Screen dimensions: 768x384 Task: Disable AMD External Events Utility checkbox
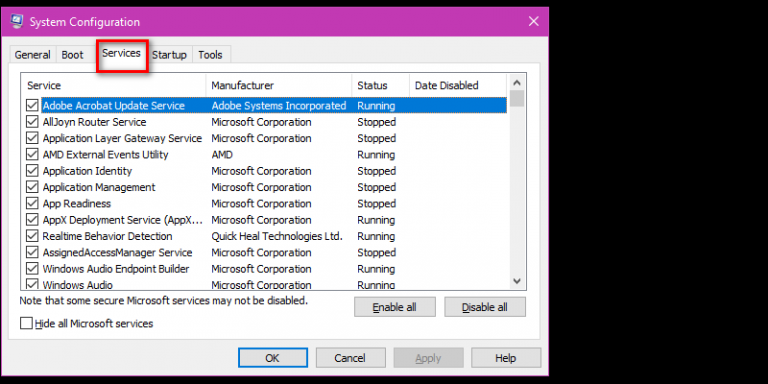tap(32, 155)
